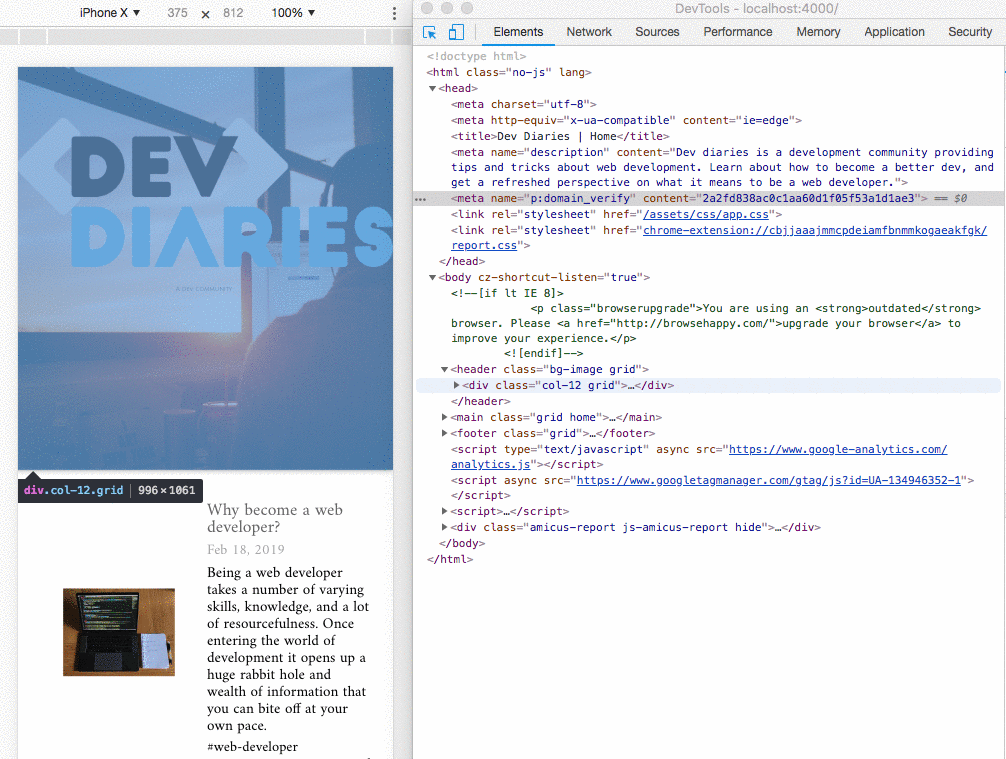This screenshot has width=1006, height=759.
Task: Select the closing header tag line
Action: point(481,402)
